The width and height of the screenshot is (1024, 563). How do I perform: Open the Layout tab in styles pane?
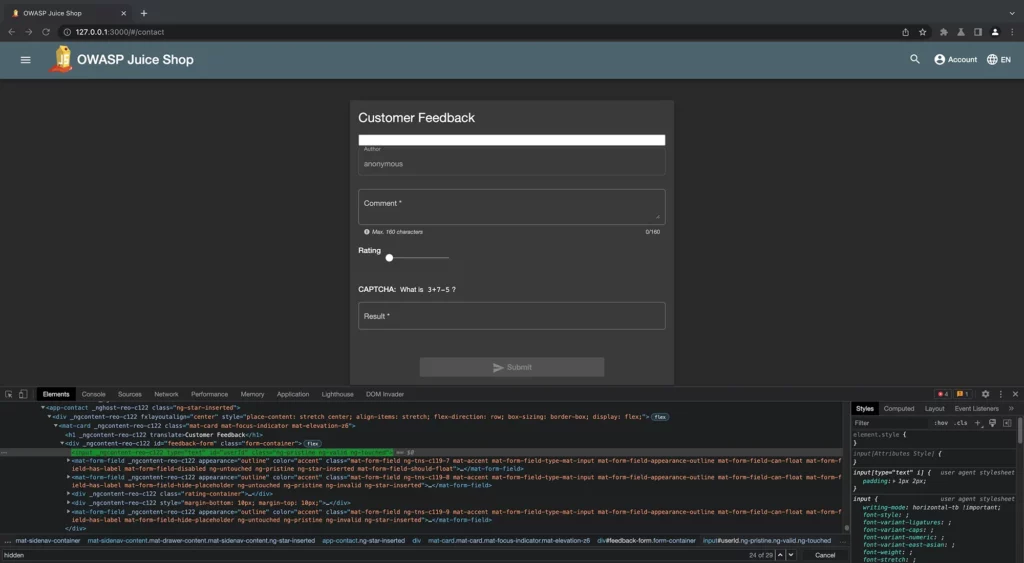935,408
